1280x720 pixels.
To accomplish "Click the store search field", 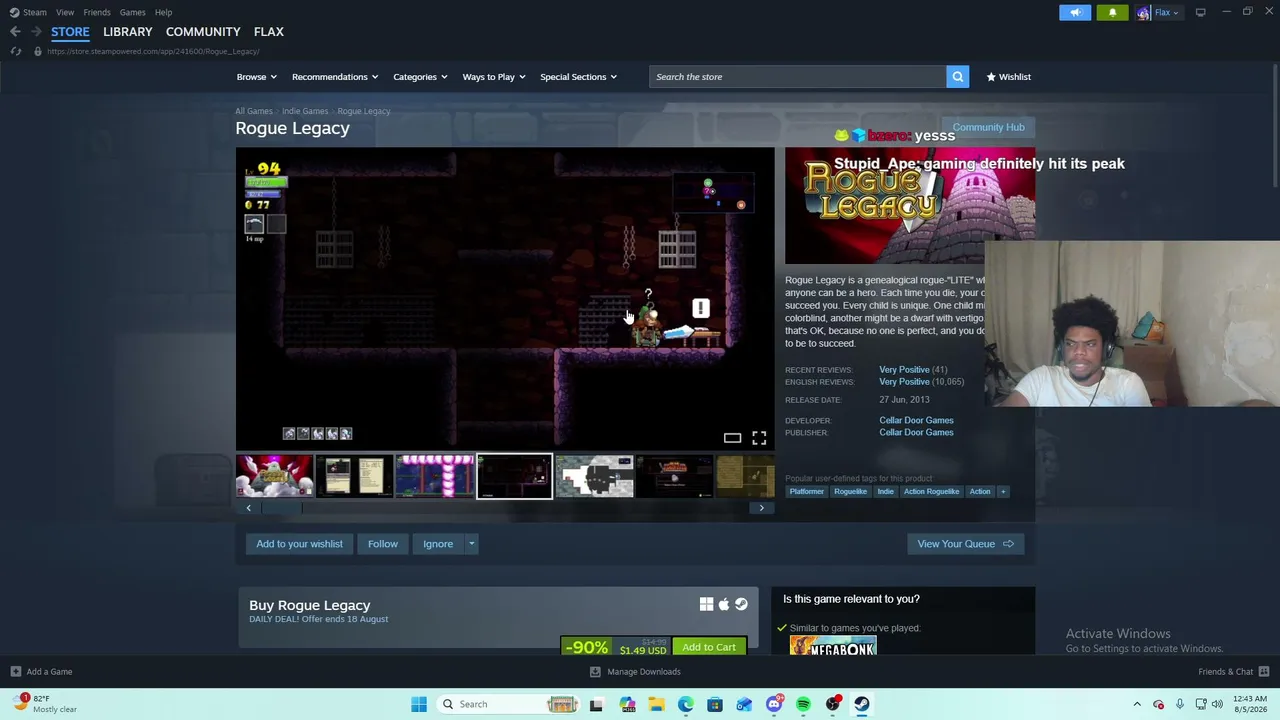I will pyautogui.click(x=797, y=77).
